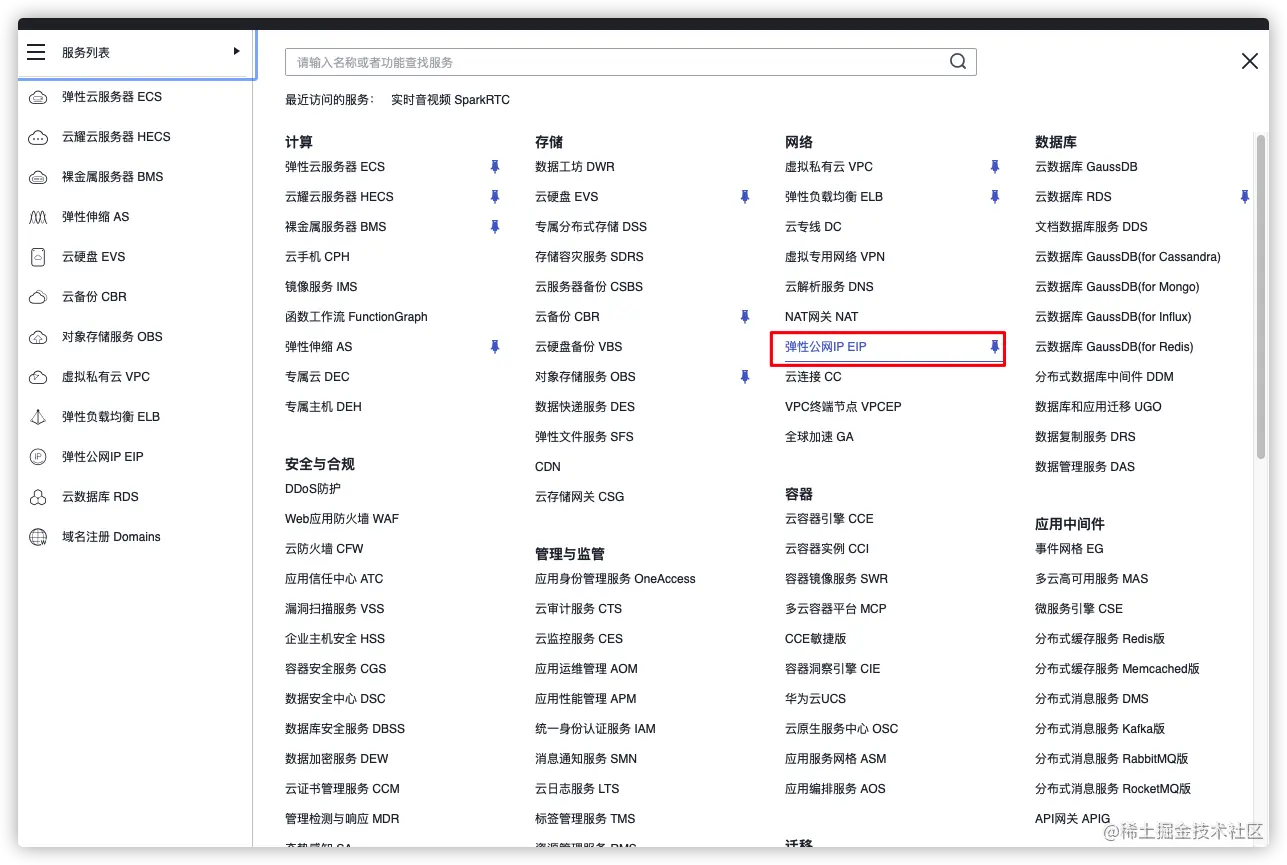The width and height of the screenshot is (1287, 865).
Task: Open 云监控服务 CES service
Action: pos(579,639)
